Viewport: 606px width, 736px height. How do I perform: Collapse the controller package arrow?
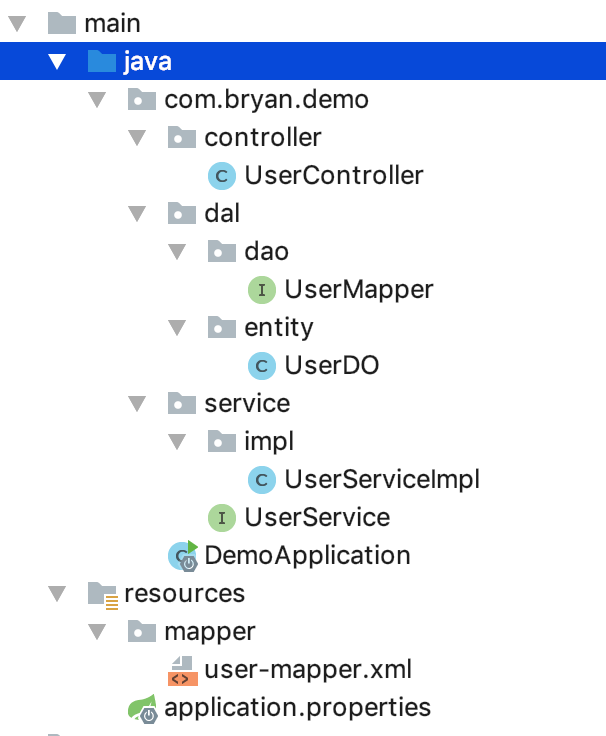click(x=137, y=138)
